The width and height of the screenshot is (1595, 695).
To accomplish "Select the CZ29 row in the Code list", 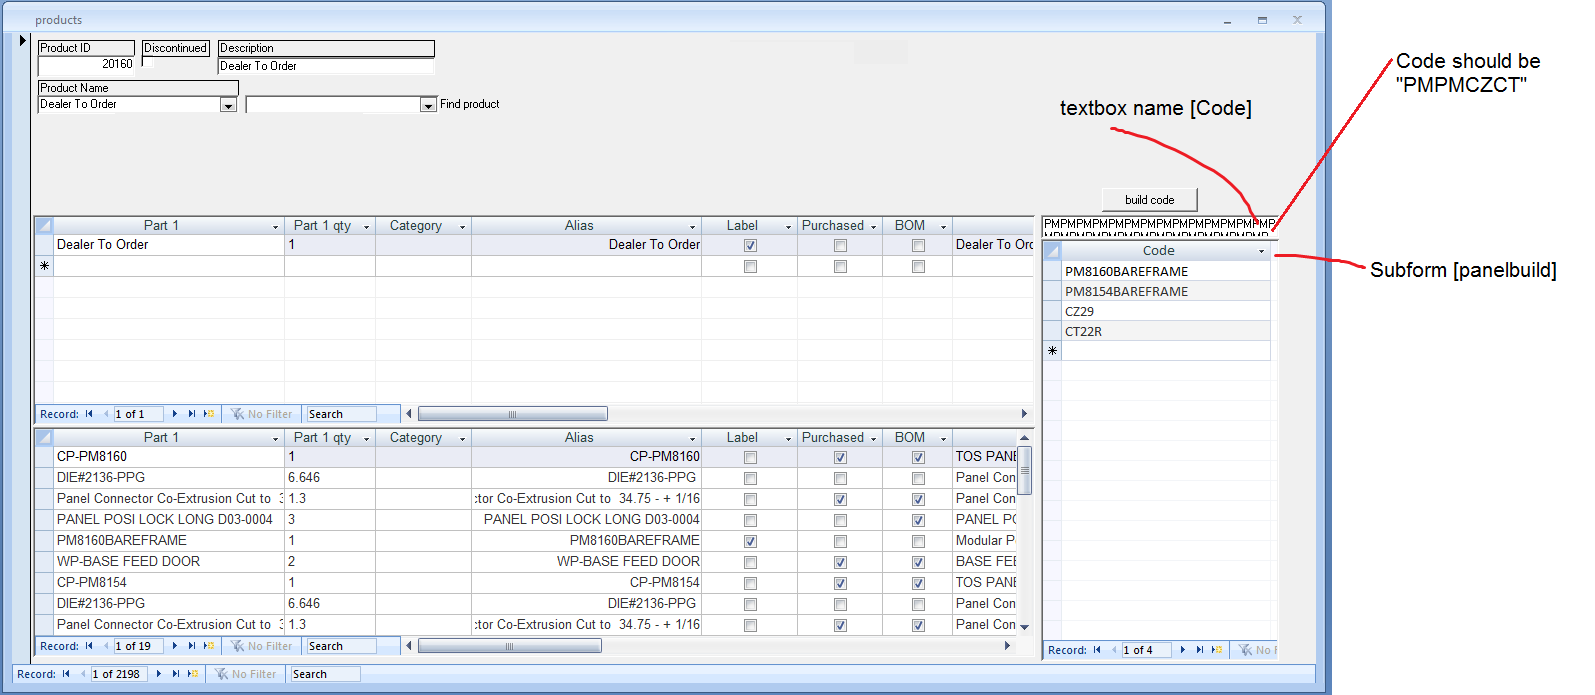I will [1165, 311].
